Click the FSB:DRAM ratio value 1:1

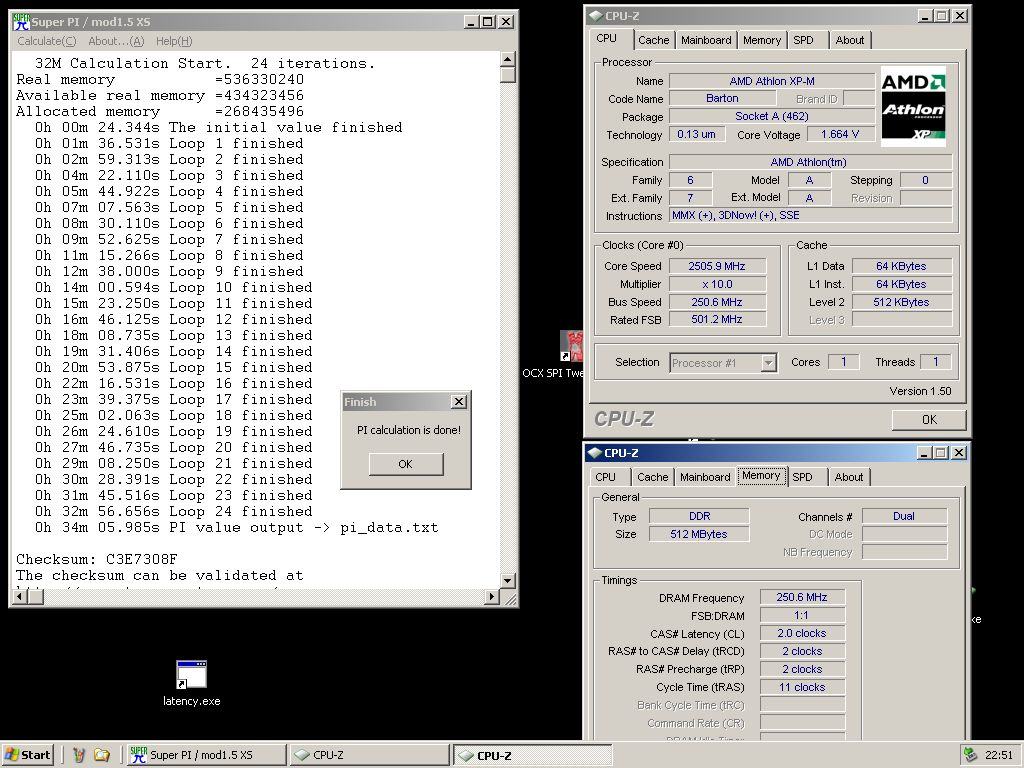[802, 615]
